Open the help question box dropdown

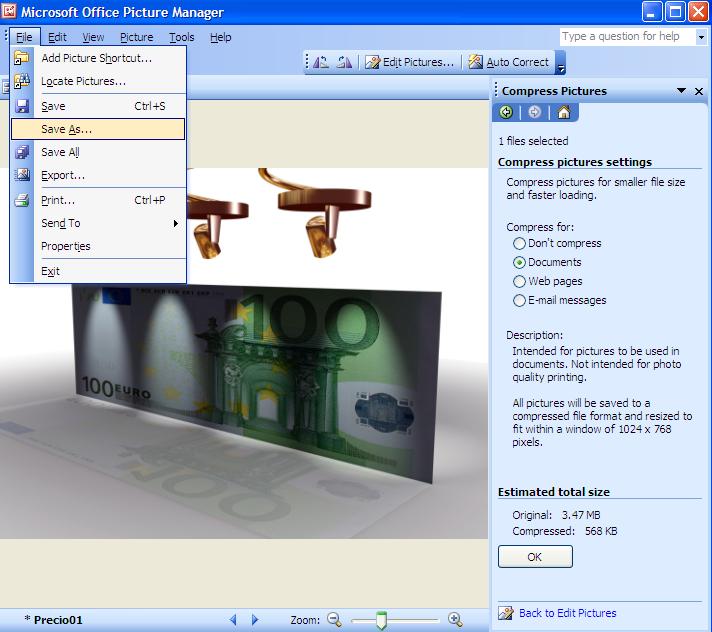click(702, 37)
